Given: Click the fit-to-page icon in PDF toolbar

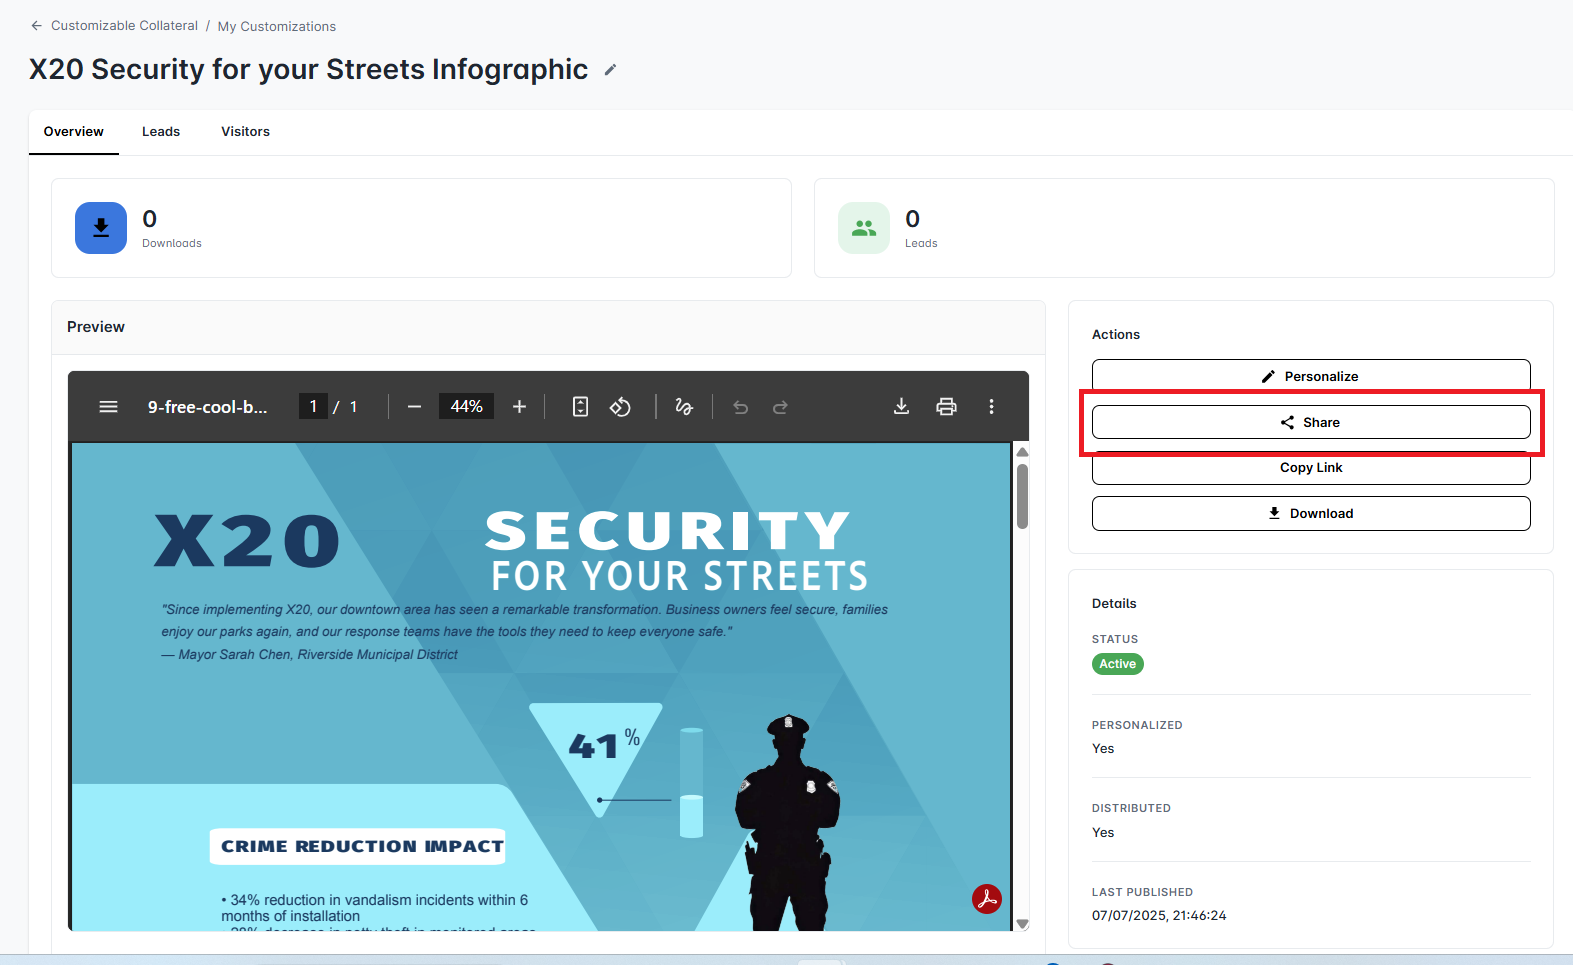Looking at the screenshot, I should click(580, 407).
